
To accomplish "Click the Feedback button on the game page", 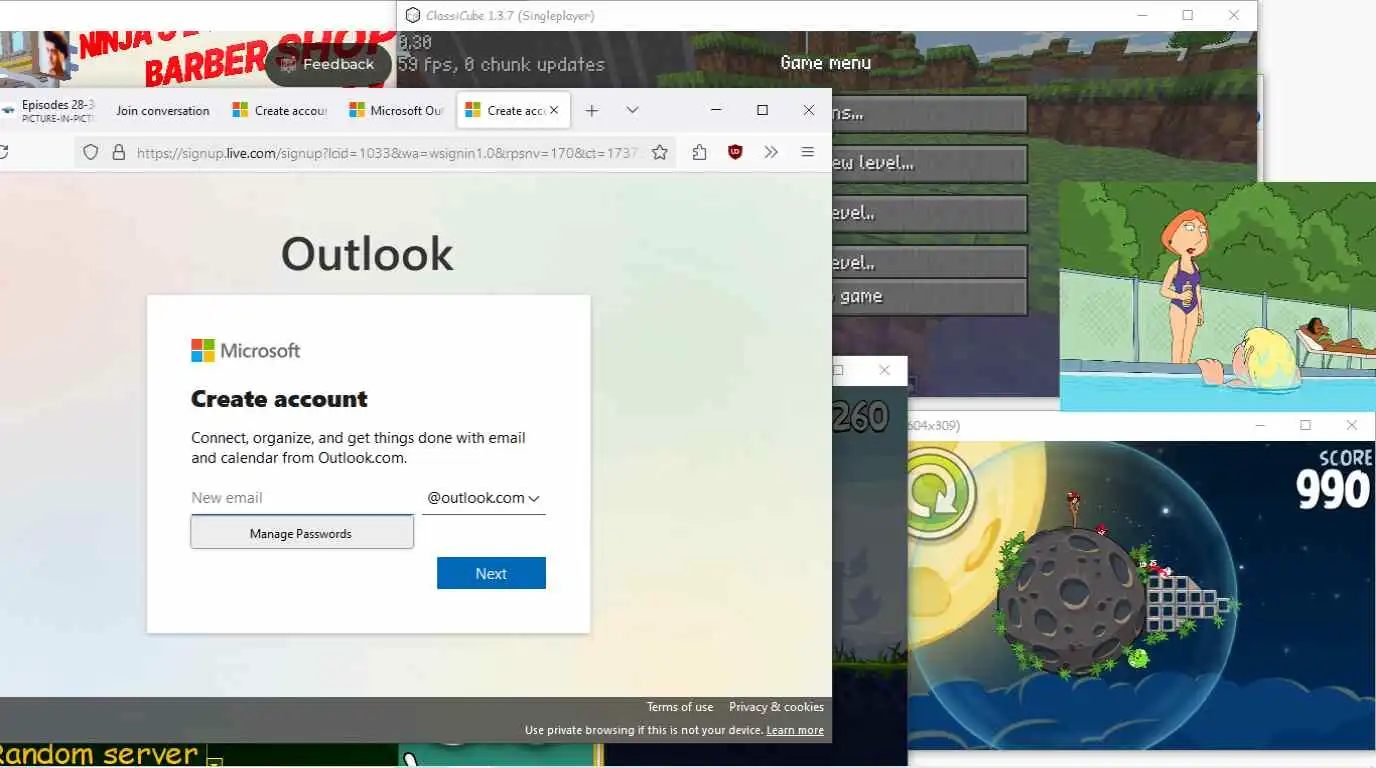I will pos(328,64).
